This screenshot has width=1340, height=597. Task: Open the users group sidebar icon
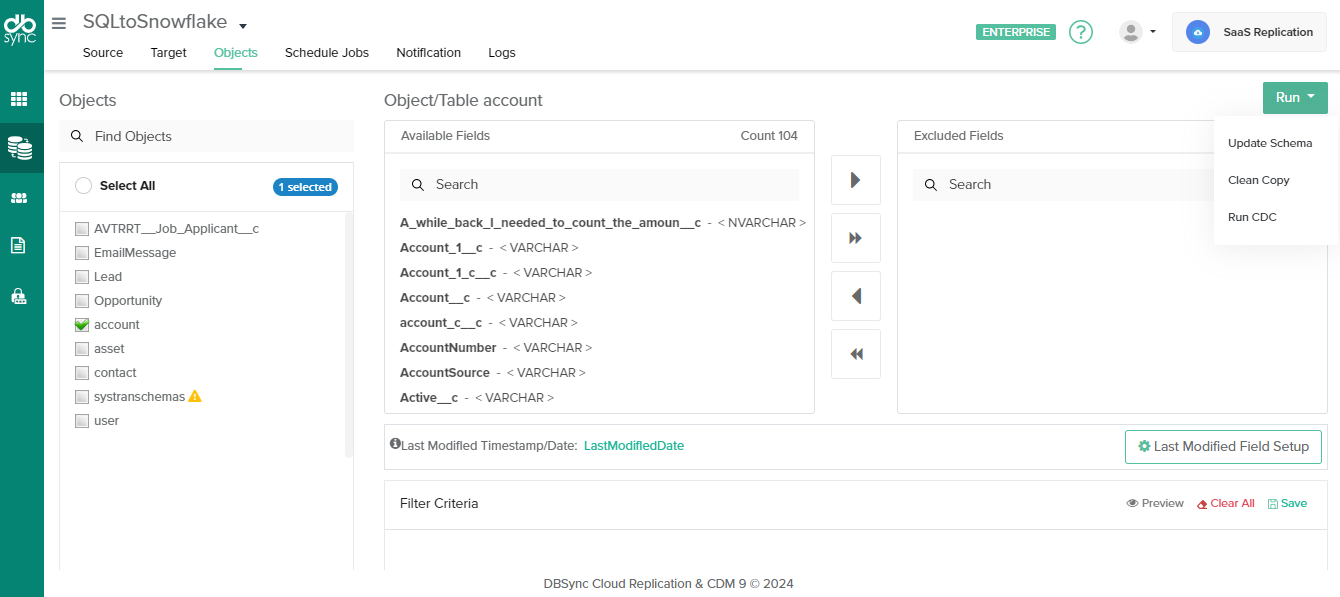pyautogui.click(x=19, y=198)
